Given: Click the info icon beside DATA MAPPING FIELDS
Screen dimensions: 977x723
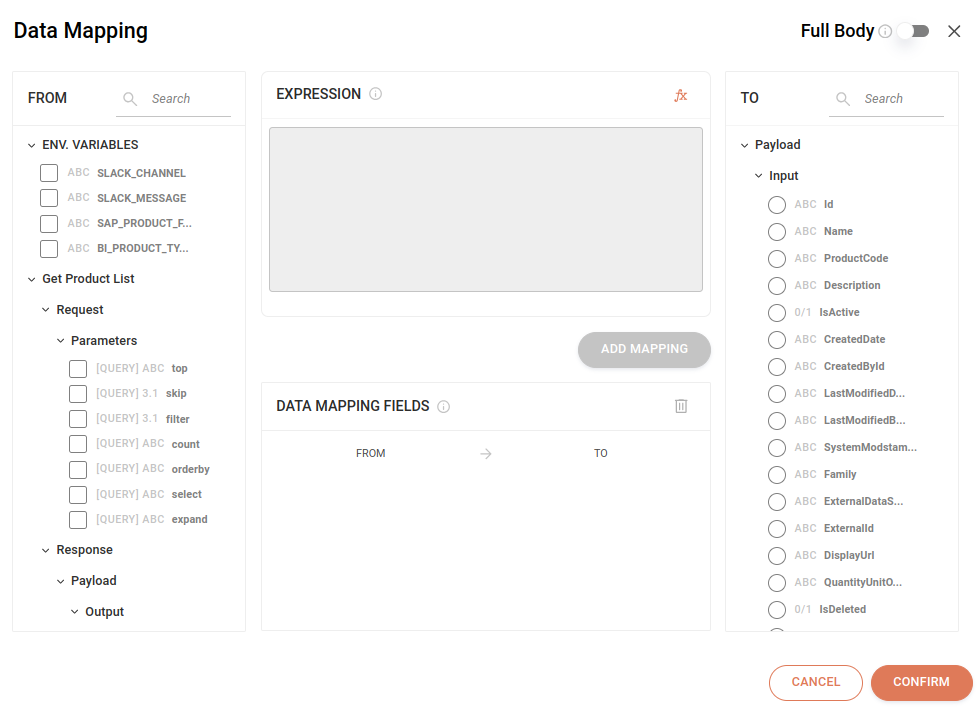Looking at the screenshot, I should coord(444,406).
